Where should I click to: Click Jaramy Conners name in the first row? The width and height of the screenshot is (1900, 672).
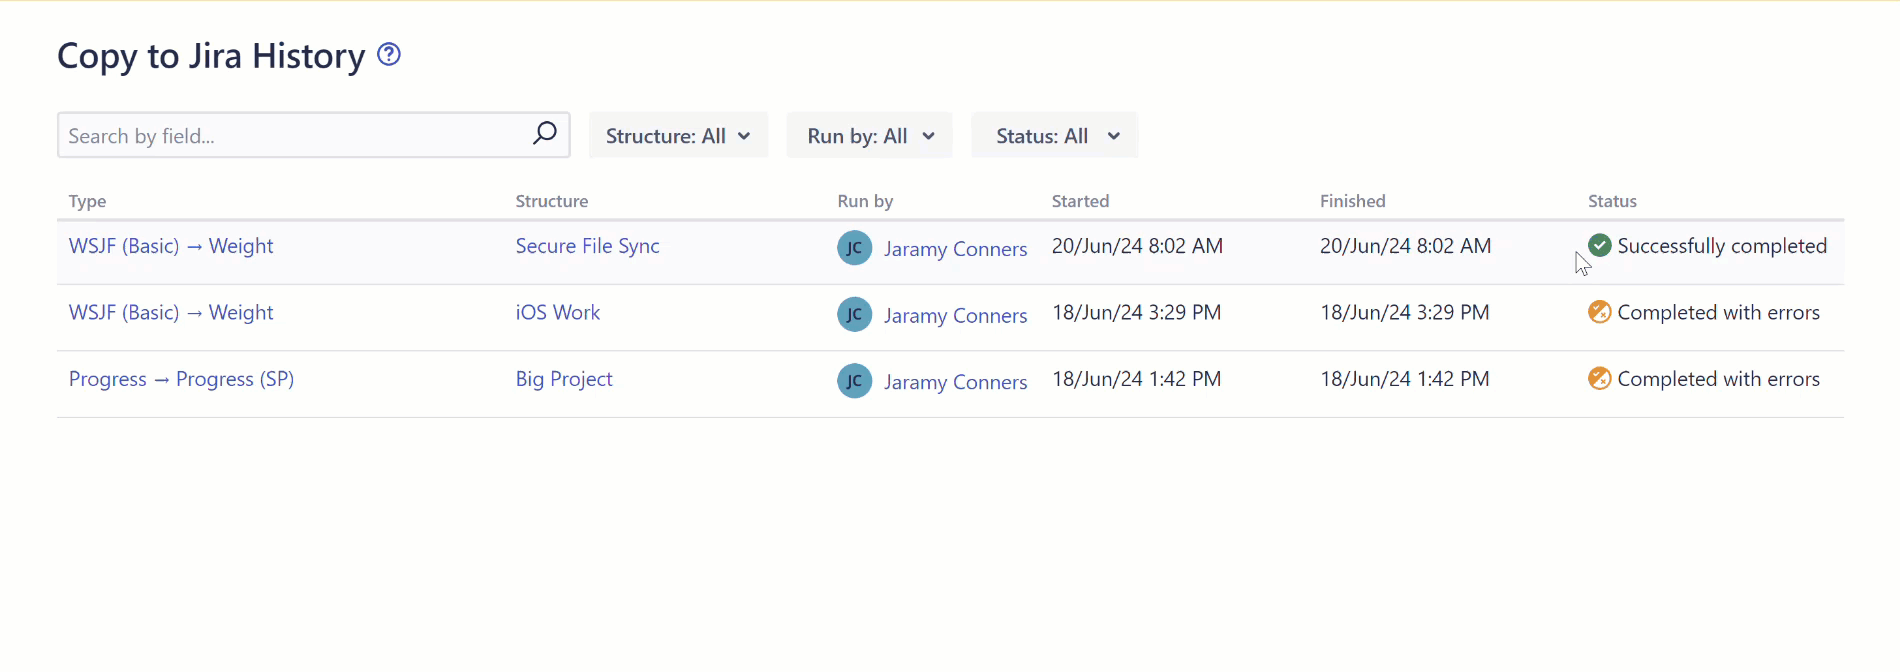(955, 249)
